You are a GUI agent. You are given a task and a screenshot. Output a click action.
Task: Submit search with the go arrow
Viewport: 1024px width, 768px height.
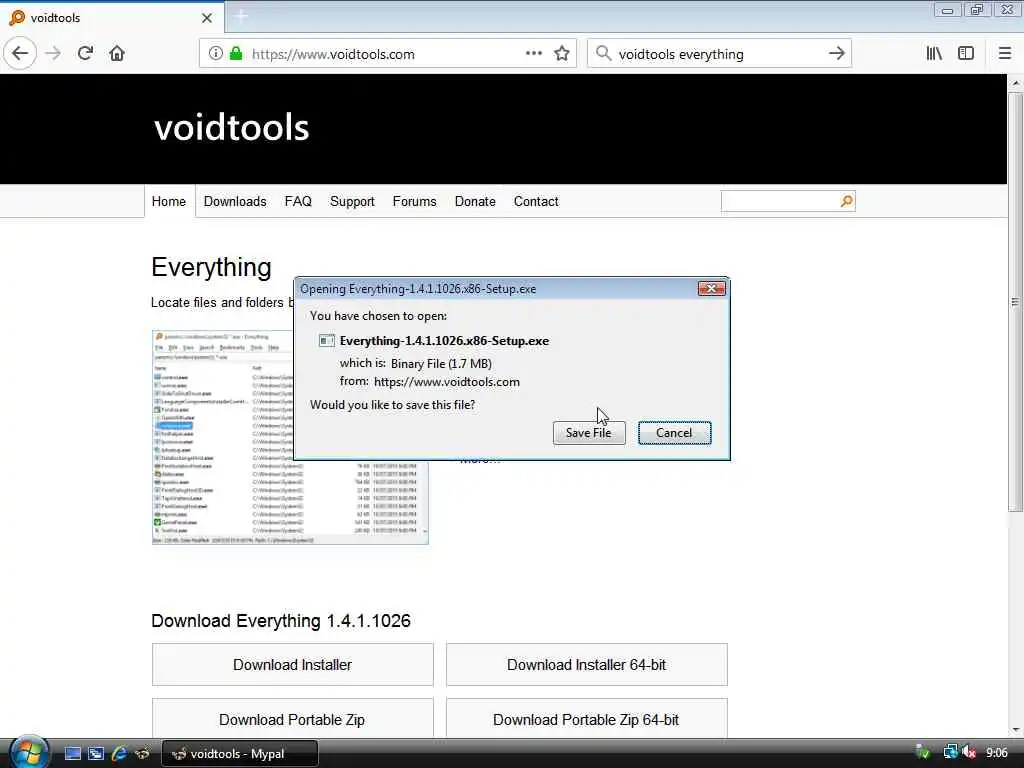click(837, 54)
